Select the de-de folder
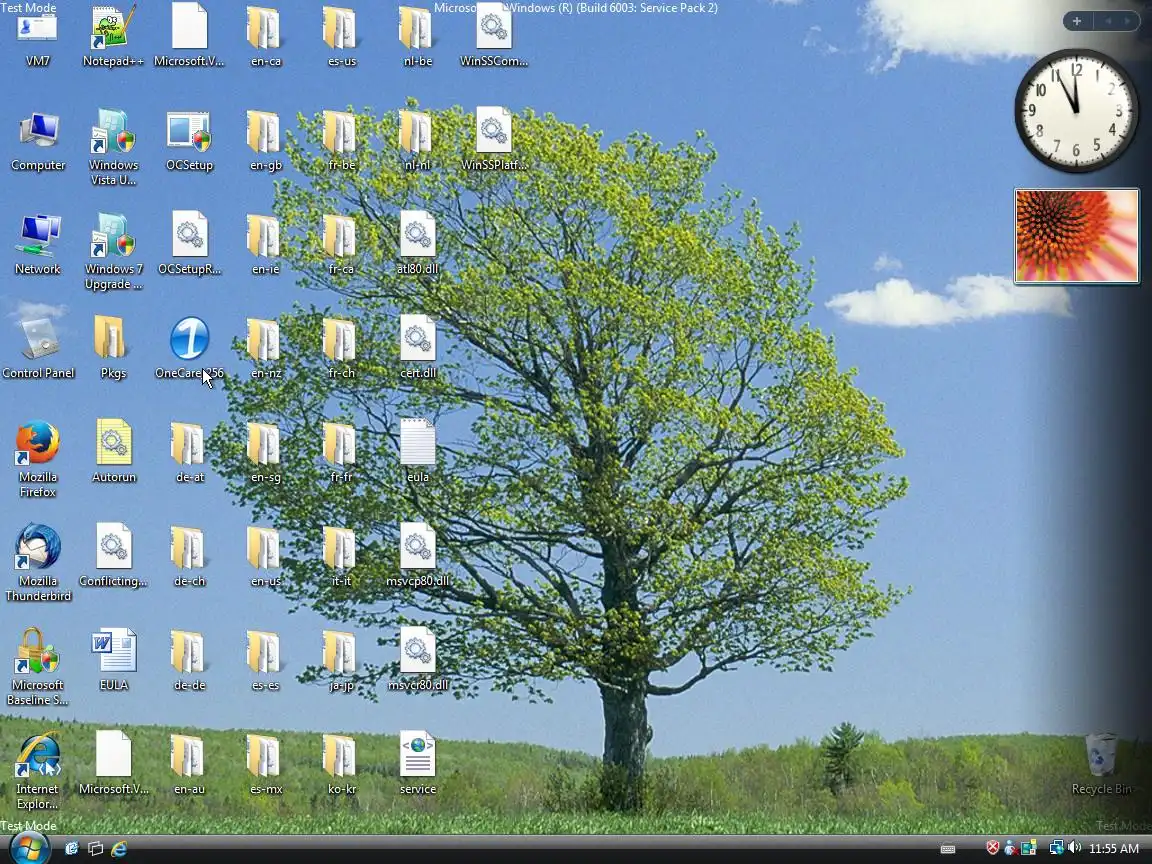The width and height of the screenshot is (1152, 864). point(190,660)
